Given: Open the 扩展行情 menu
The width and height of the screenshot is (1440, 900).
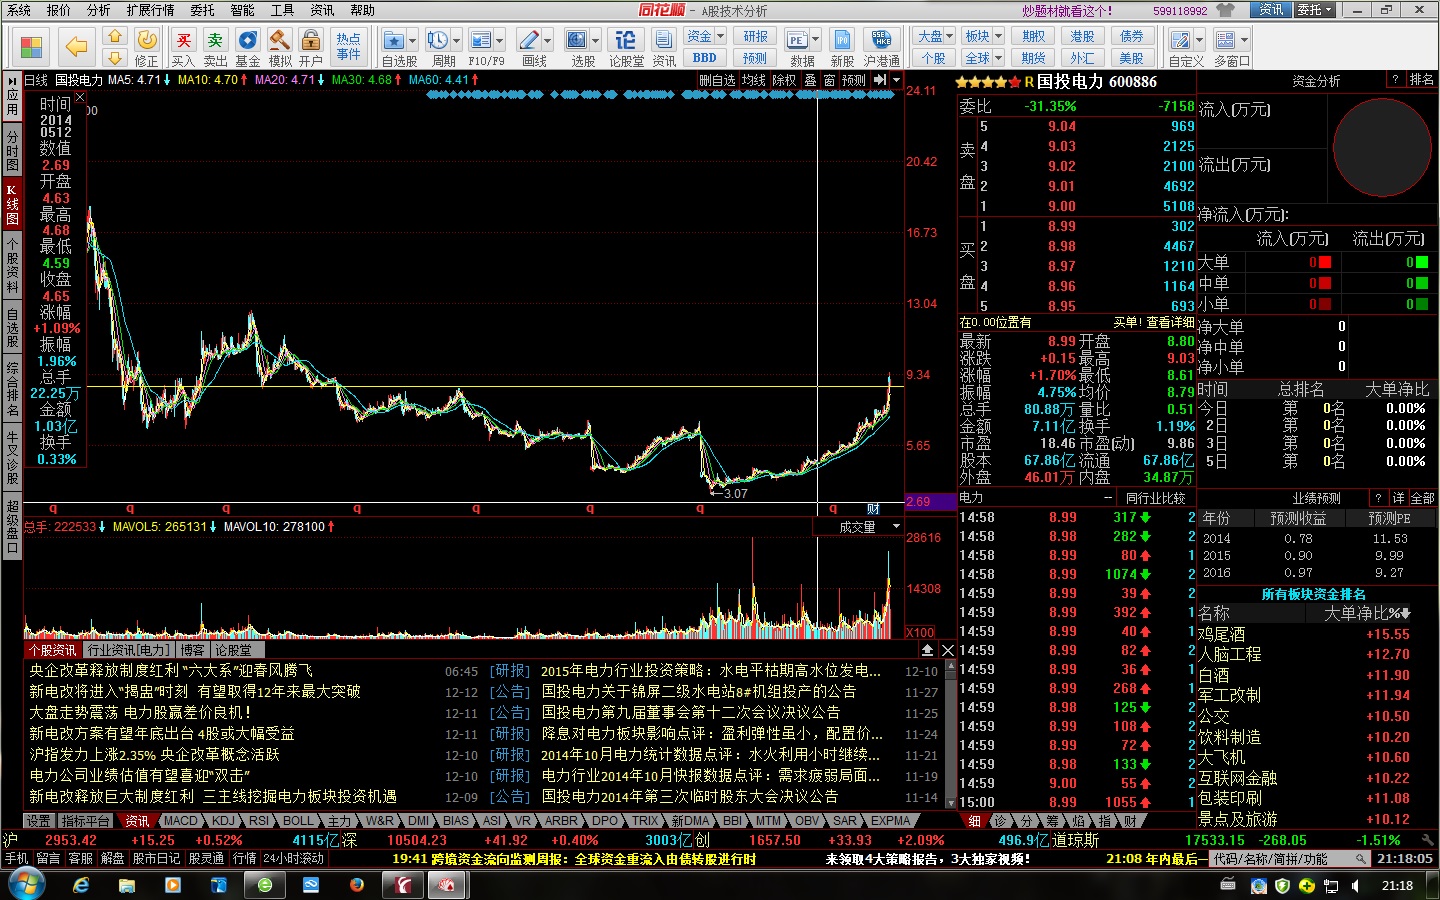Looking at the screenshot, I should pyautogui.click(x=150, y=10).
